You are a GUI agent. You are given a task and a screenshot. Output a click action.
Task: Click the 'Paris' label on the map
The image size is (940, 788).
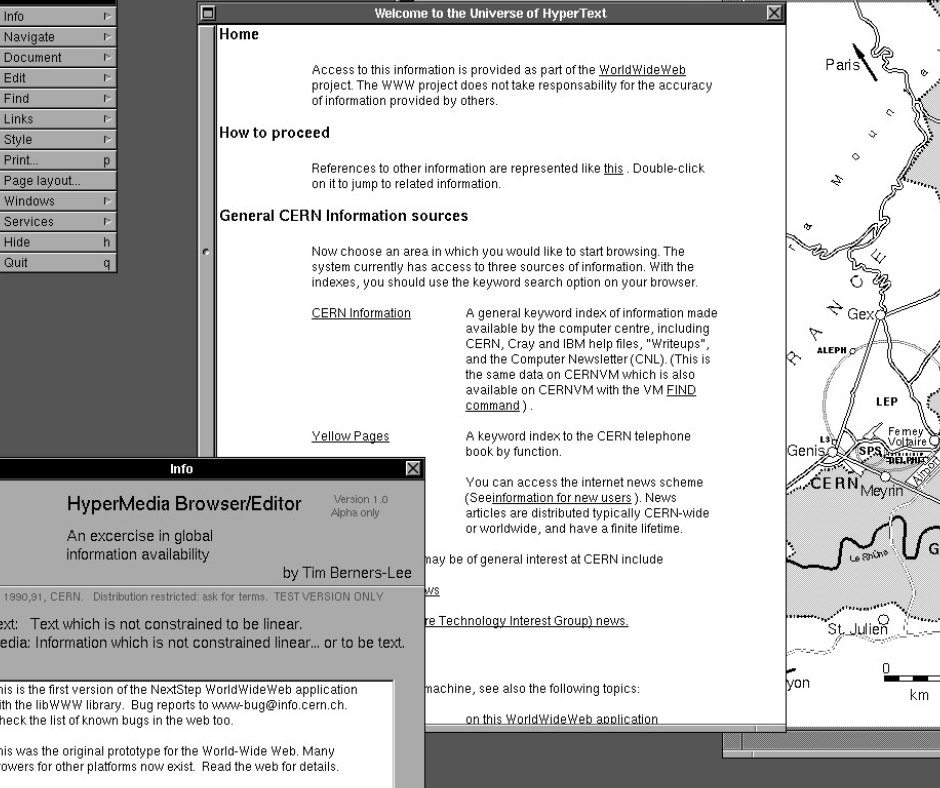842,65
